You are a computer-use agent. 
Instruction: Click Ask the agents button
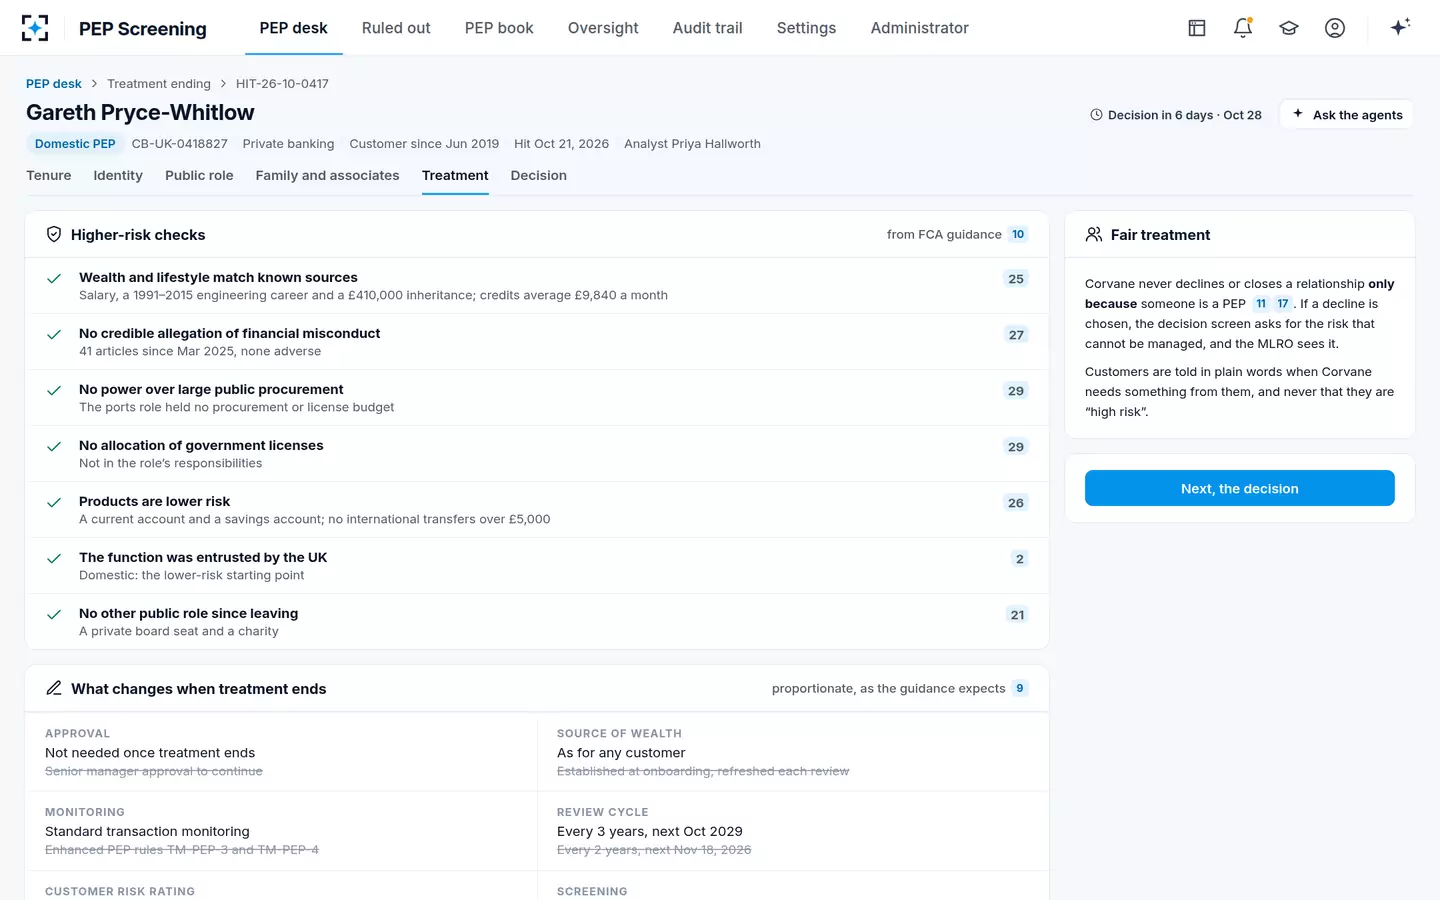point(1346,115)
